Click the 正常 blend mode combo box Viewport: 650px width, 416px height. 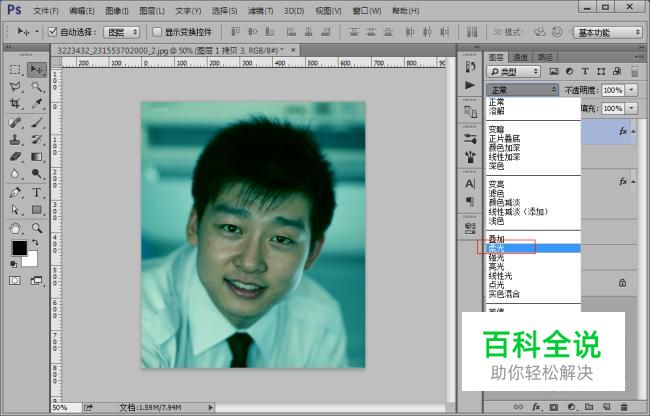(x=522, y=89)
